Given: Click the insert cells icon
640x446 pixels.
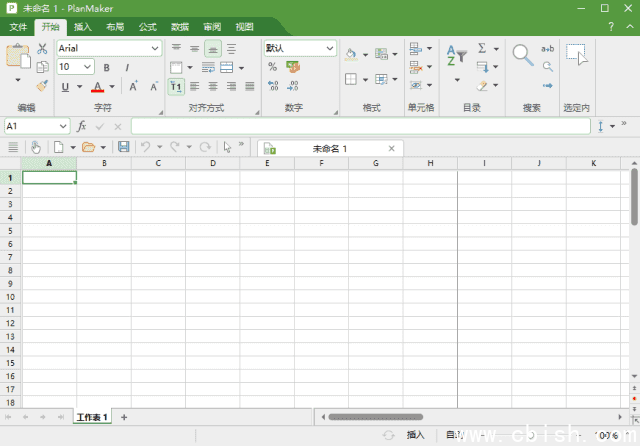Looking at the screenshot, I should click(x=416, y=49).
